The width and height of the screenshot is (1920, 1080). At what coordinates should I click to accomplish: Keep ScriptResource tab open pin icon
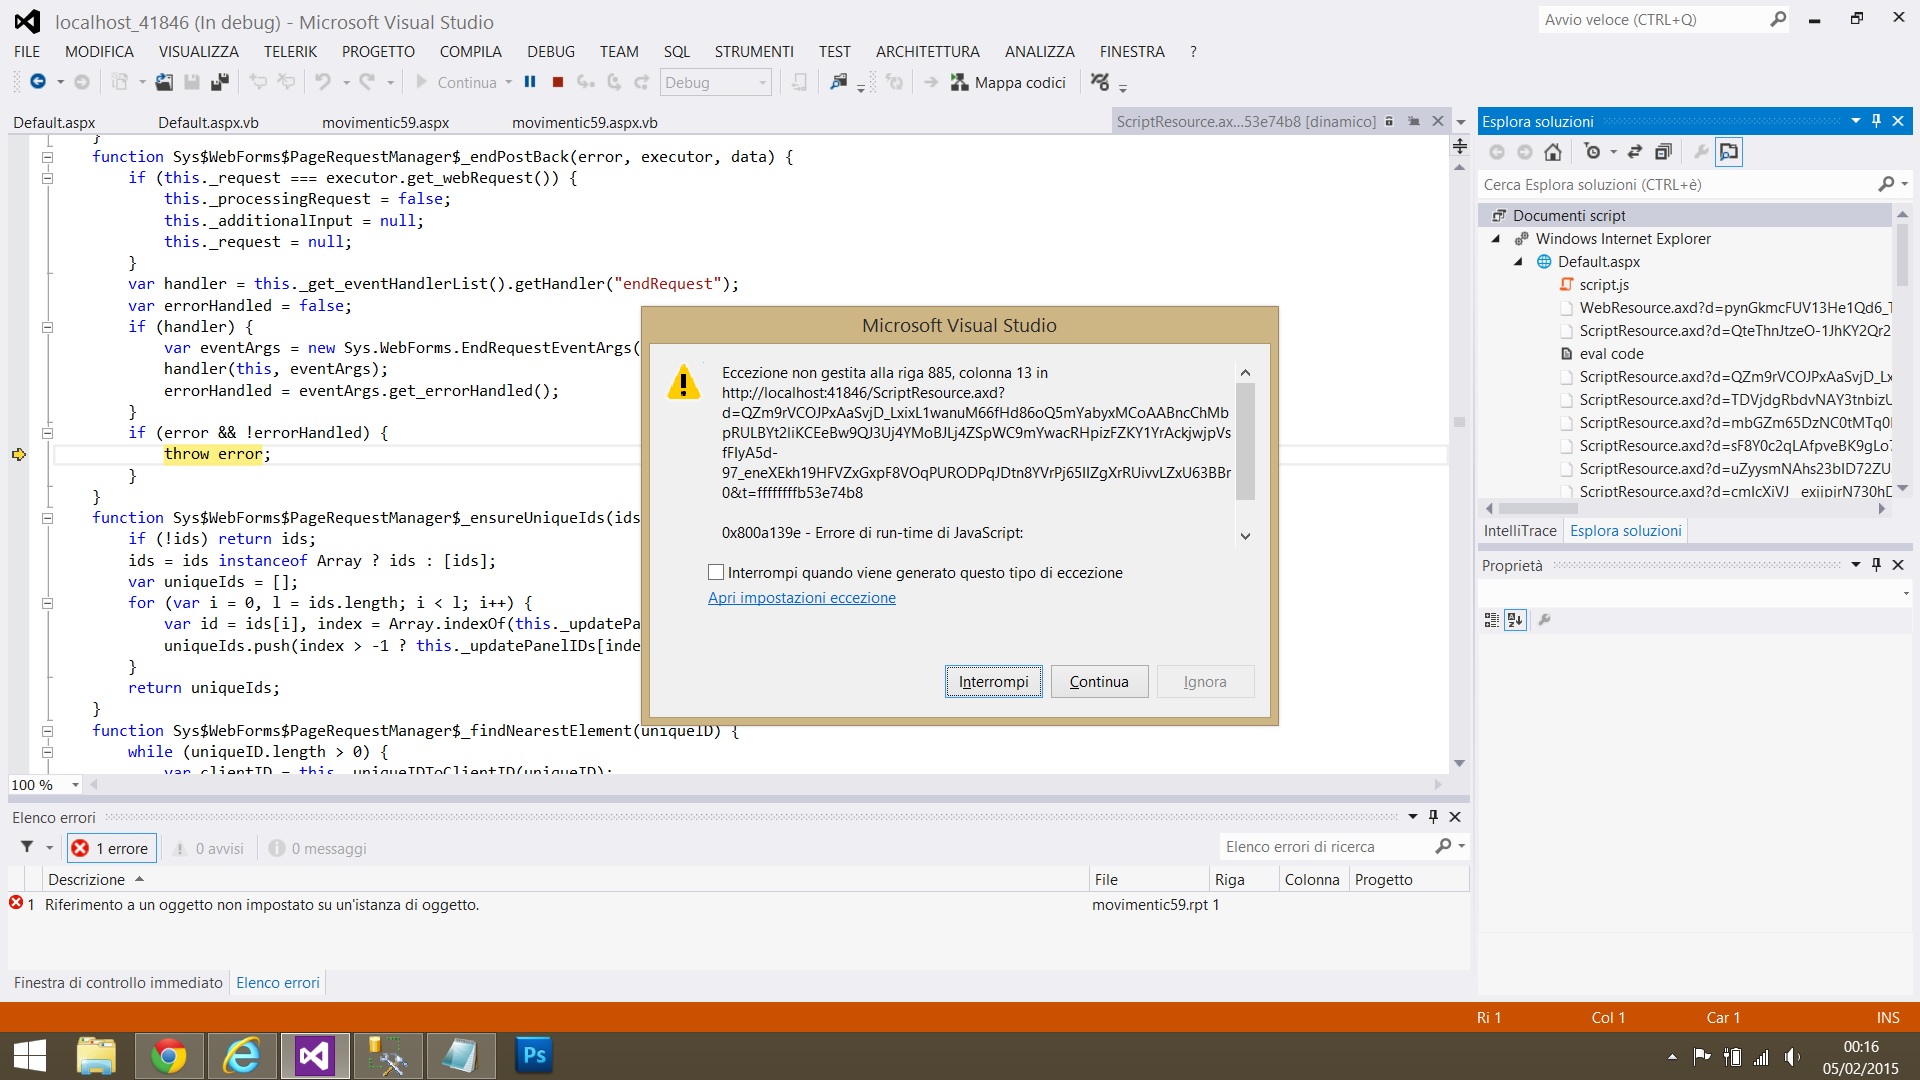point(1413,121)
